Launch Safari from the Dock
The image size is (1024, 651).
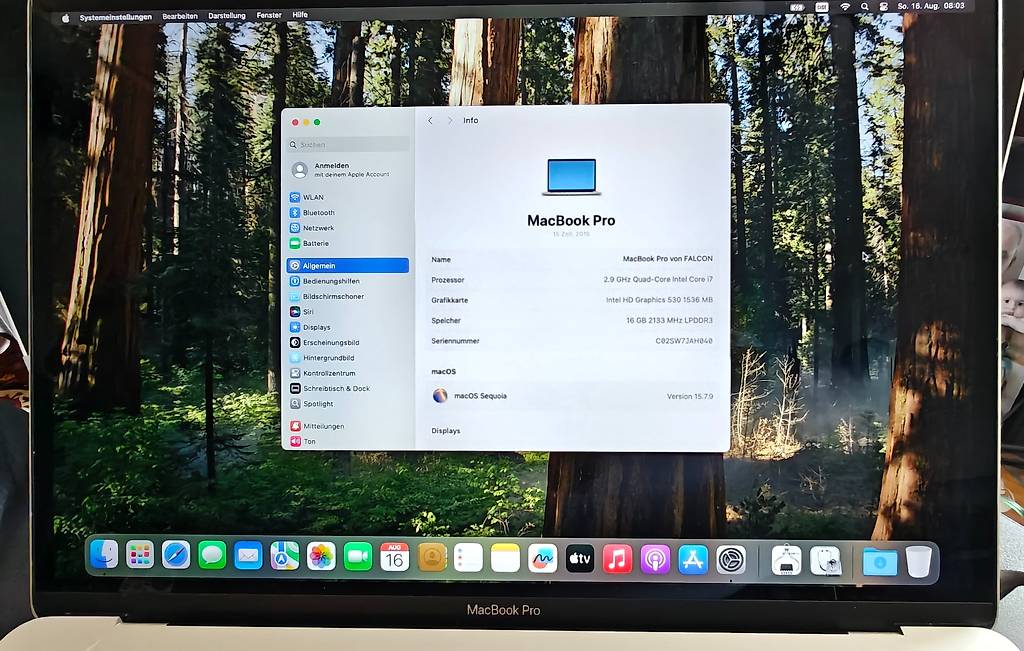tap(176, 556)
